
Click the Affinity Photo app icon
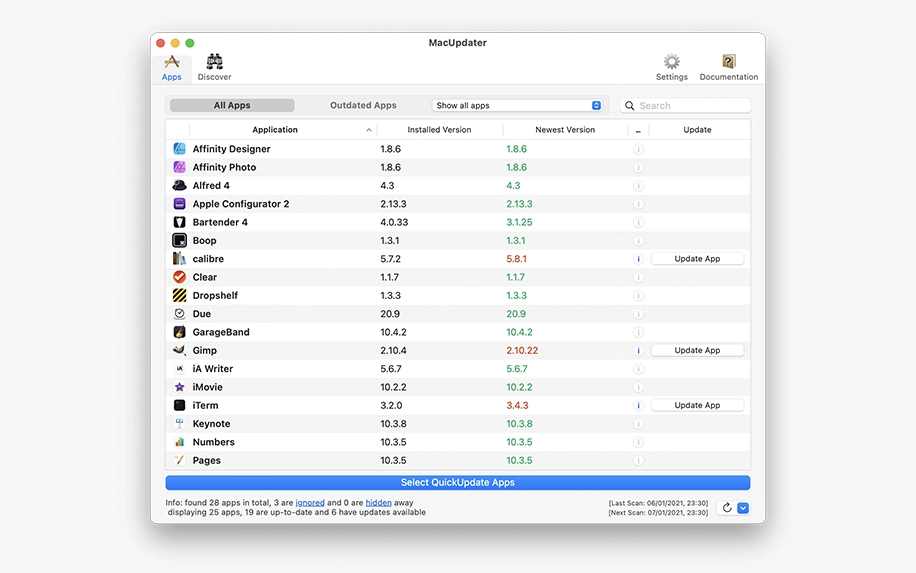[x=179, y=167]
